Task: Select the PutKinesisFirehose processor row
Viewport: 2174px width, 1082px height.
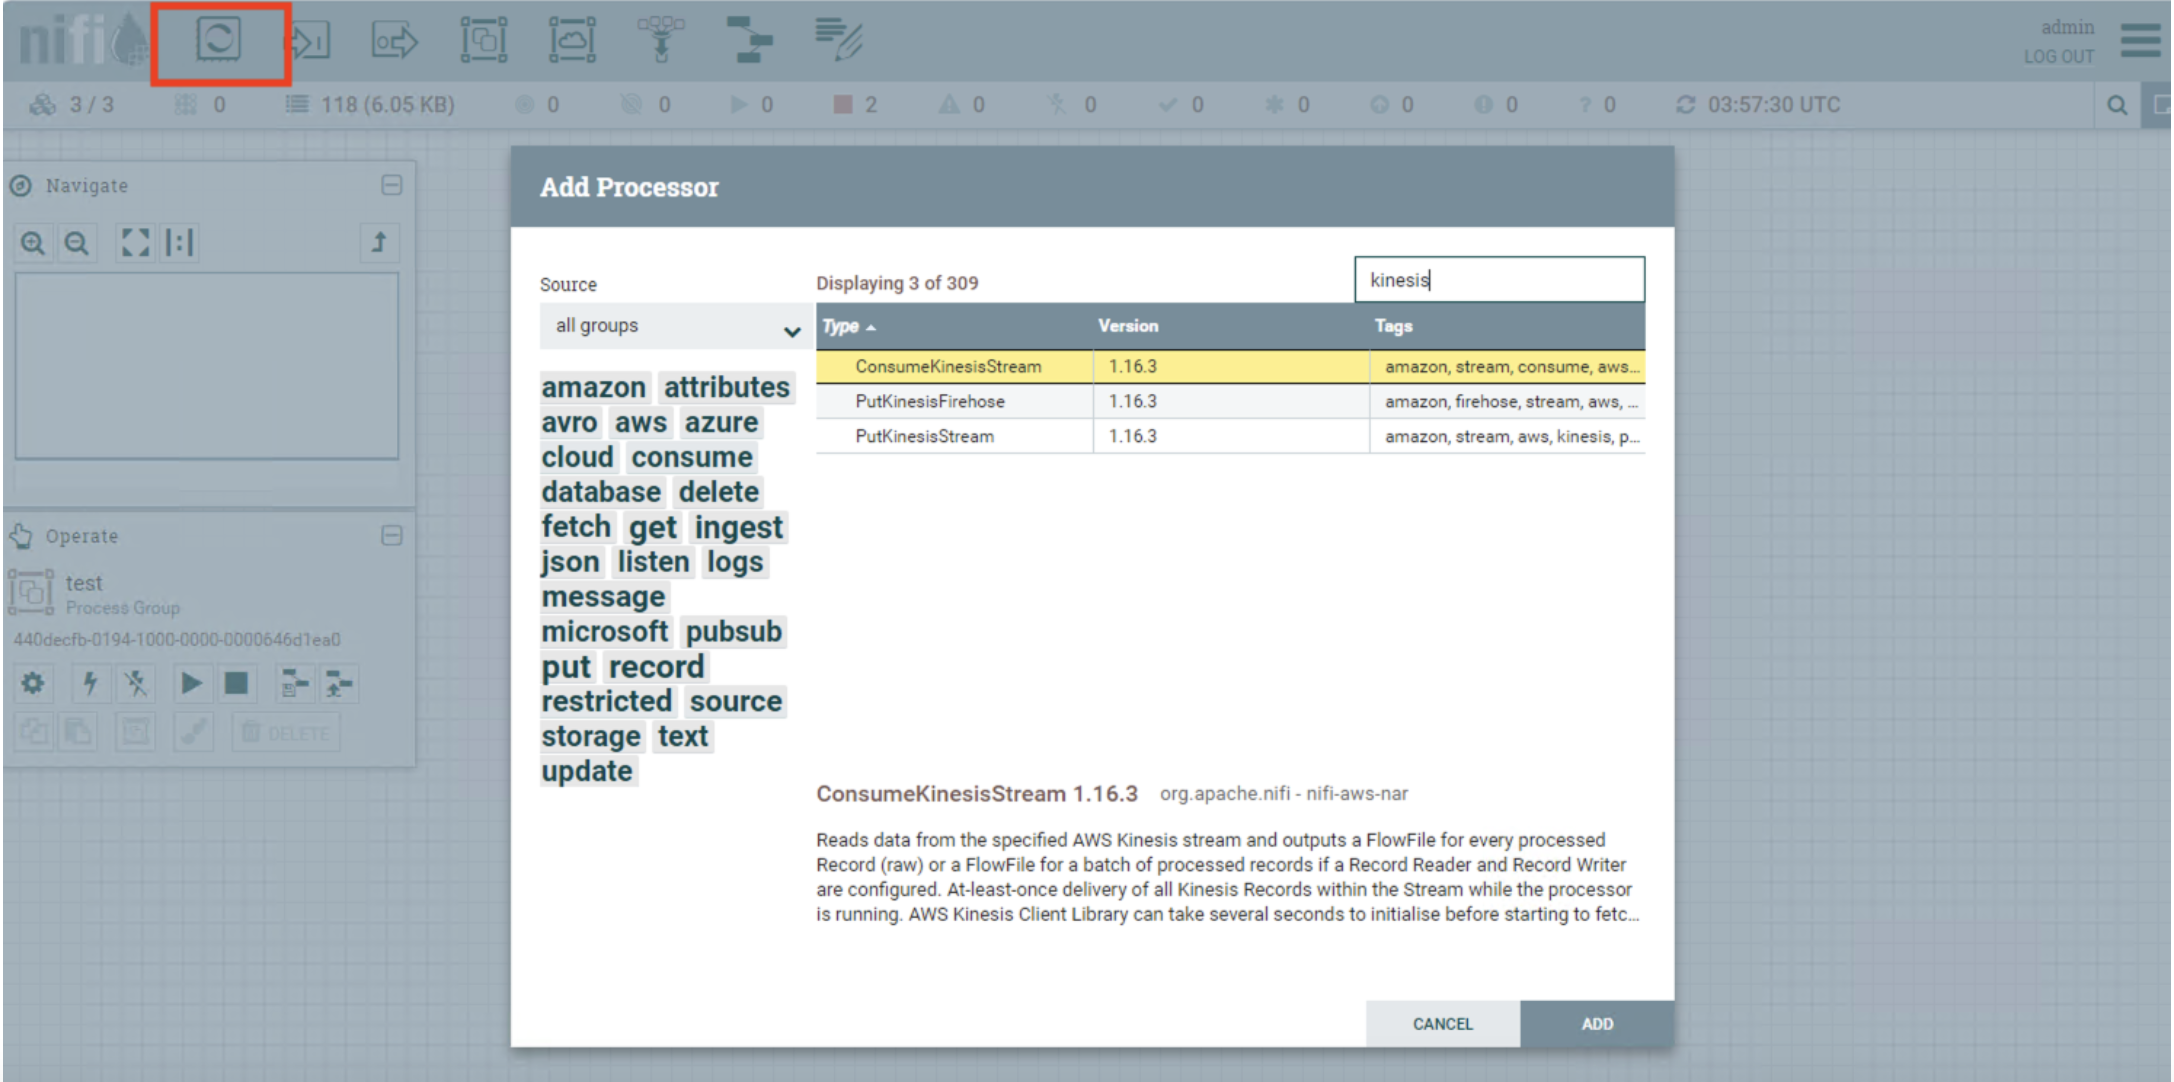Action: coord(930,401)
